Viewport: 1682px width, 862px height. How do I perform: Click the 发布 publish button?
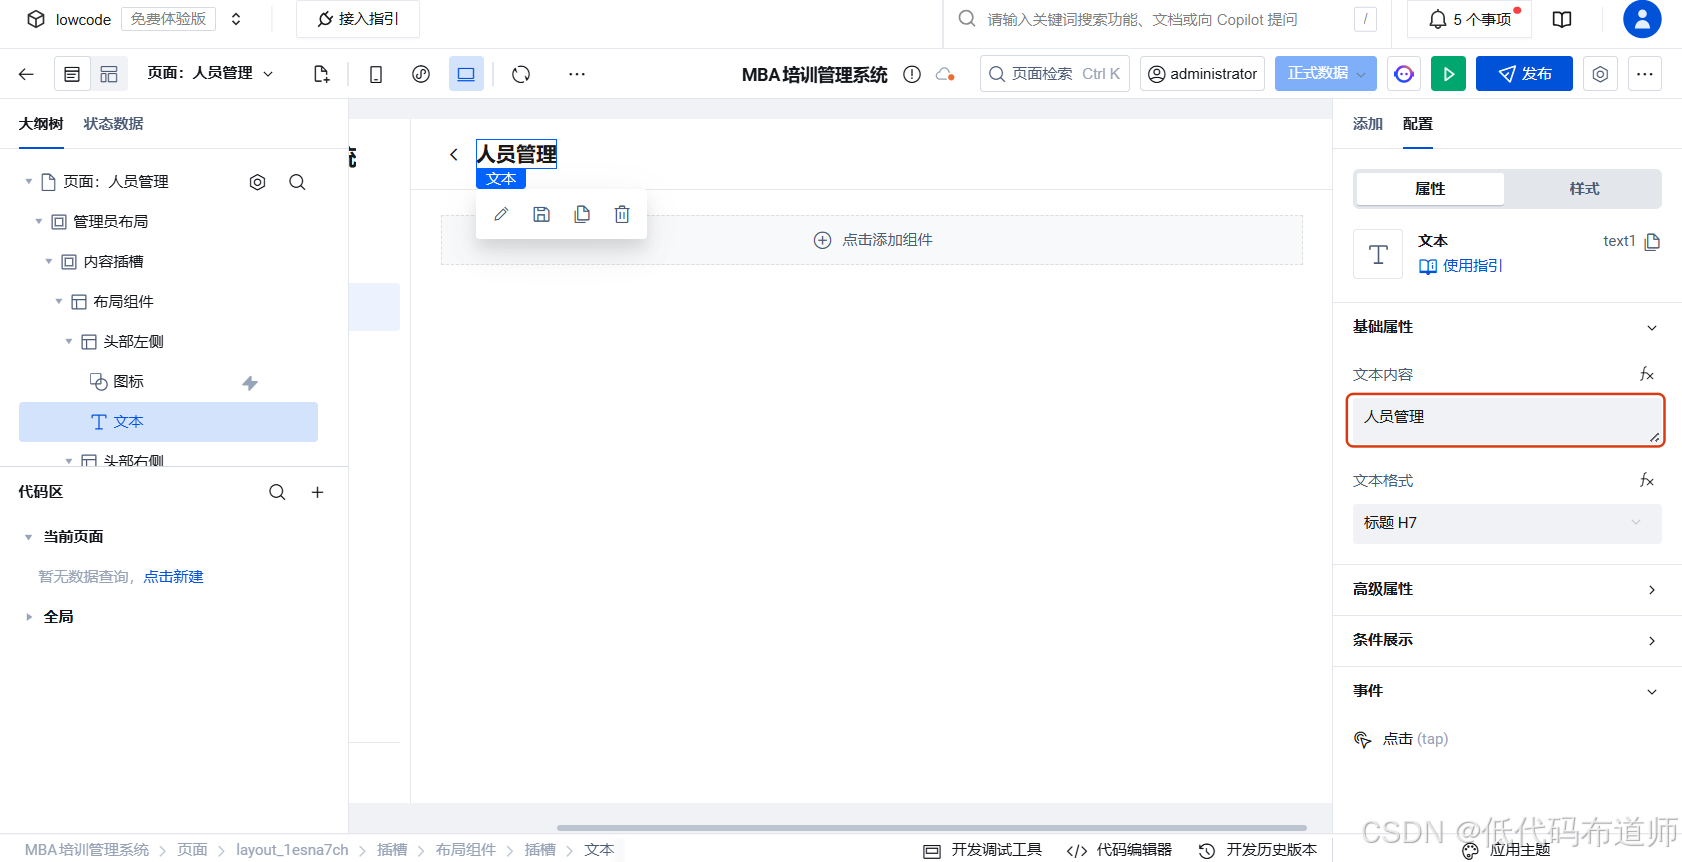(1526, 74)
